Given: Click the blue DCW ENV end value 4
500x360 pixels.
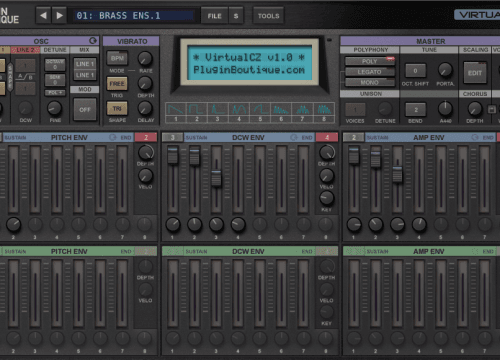Looking at the screenshot, I should click(x=327, y=137).
